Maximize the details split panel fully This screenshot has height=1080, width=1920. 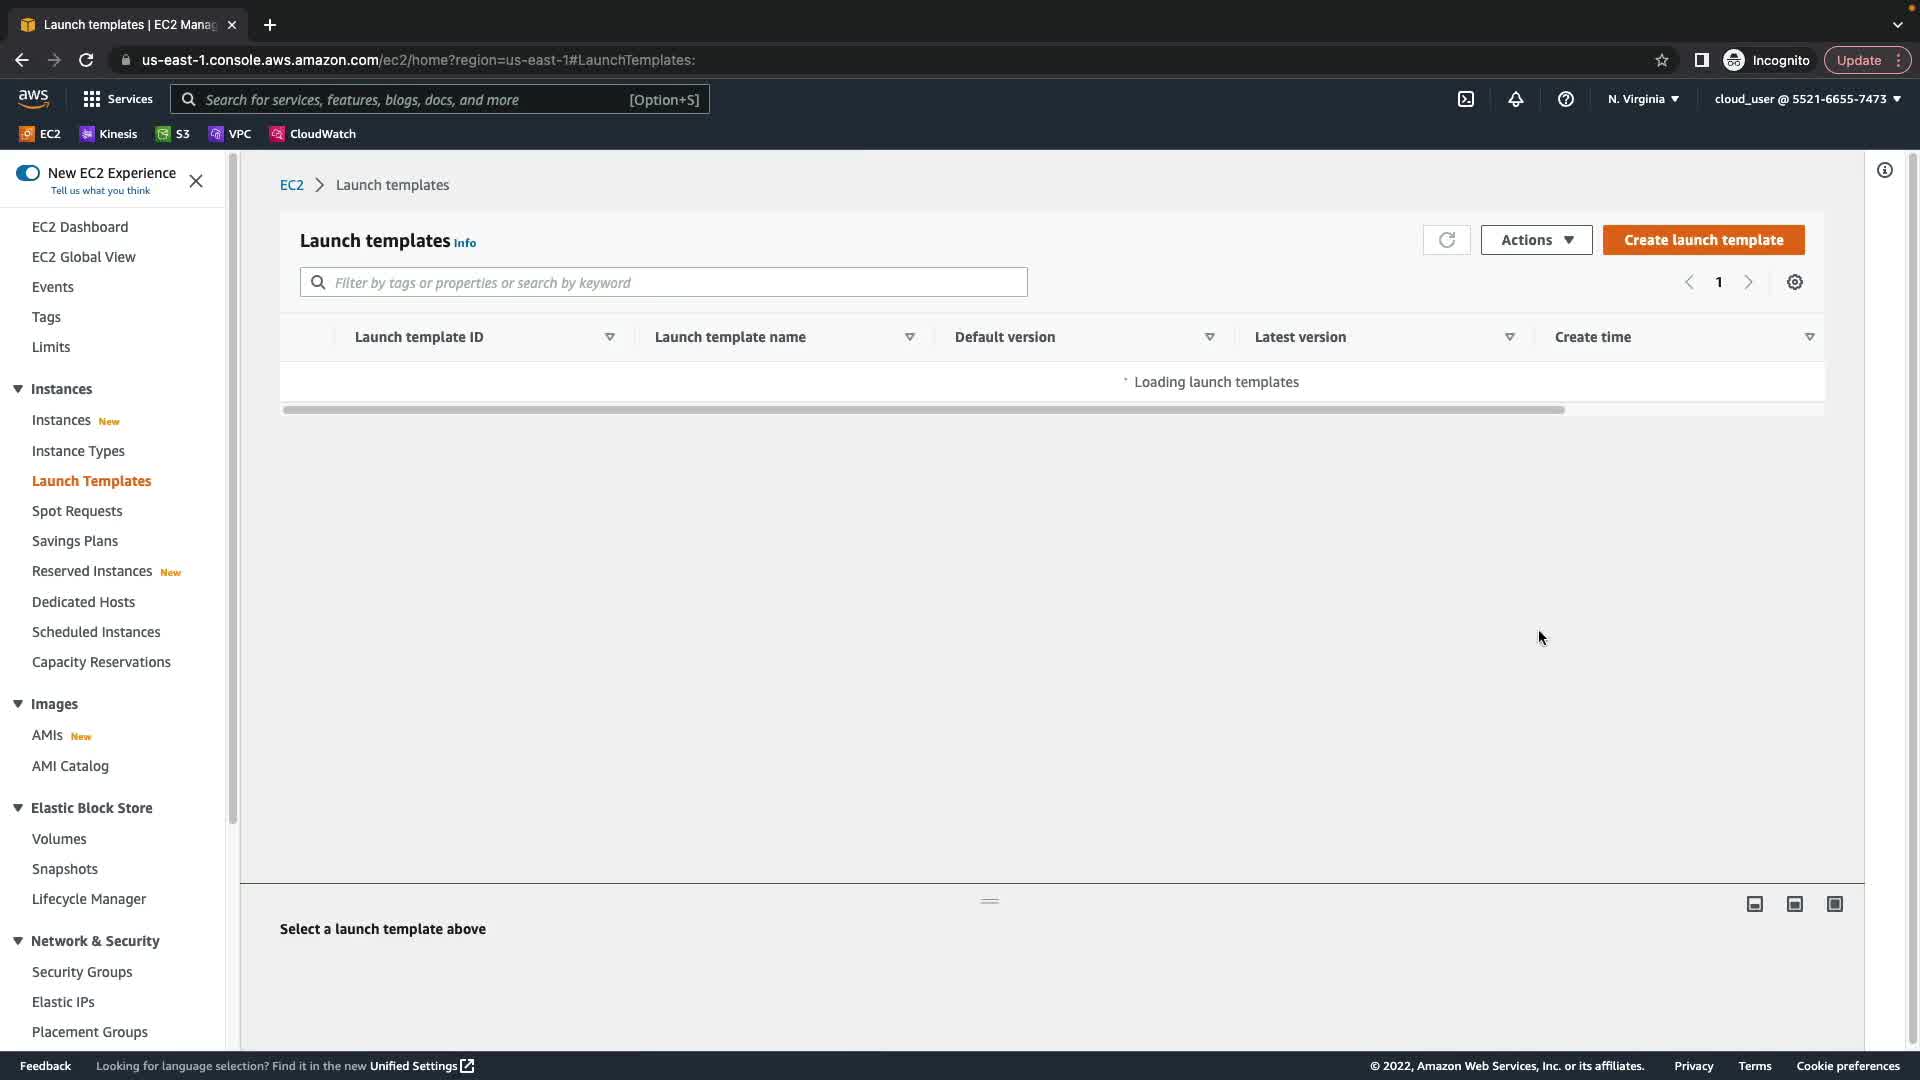coord(1834,904)
